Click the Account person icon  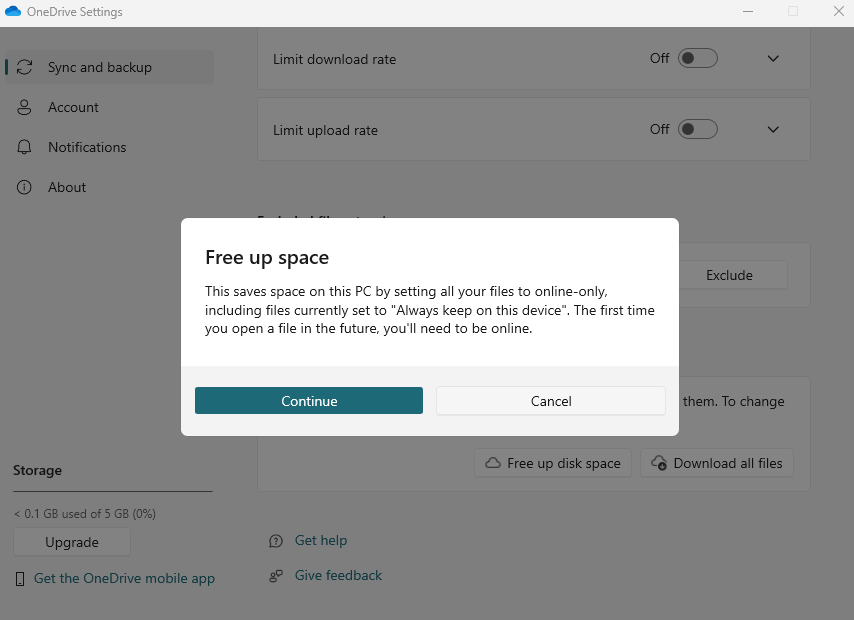click(x=25, y=107)
